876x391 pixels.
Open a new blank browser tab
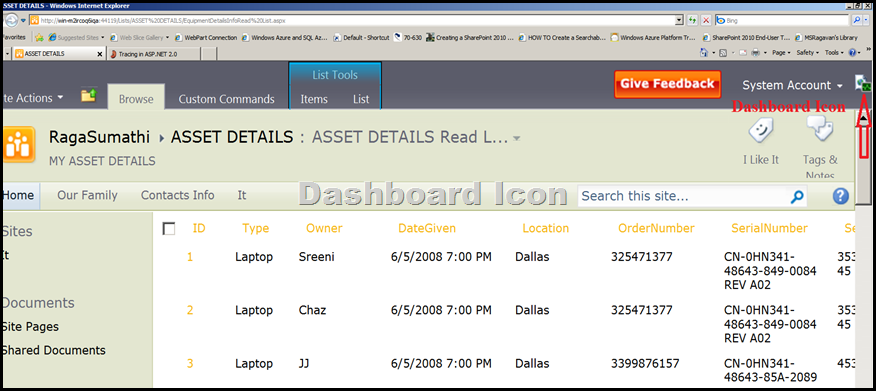(208, 54)
